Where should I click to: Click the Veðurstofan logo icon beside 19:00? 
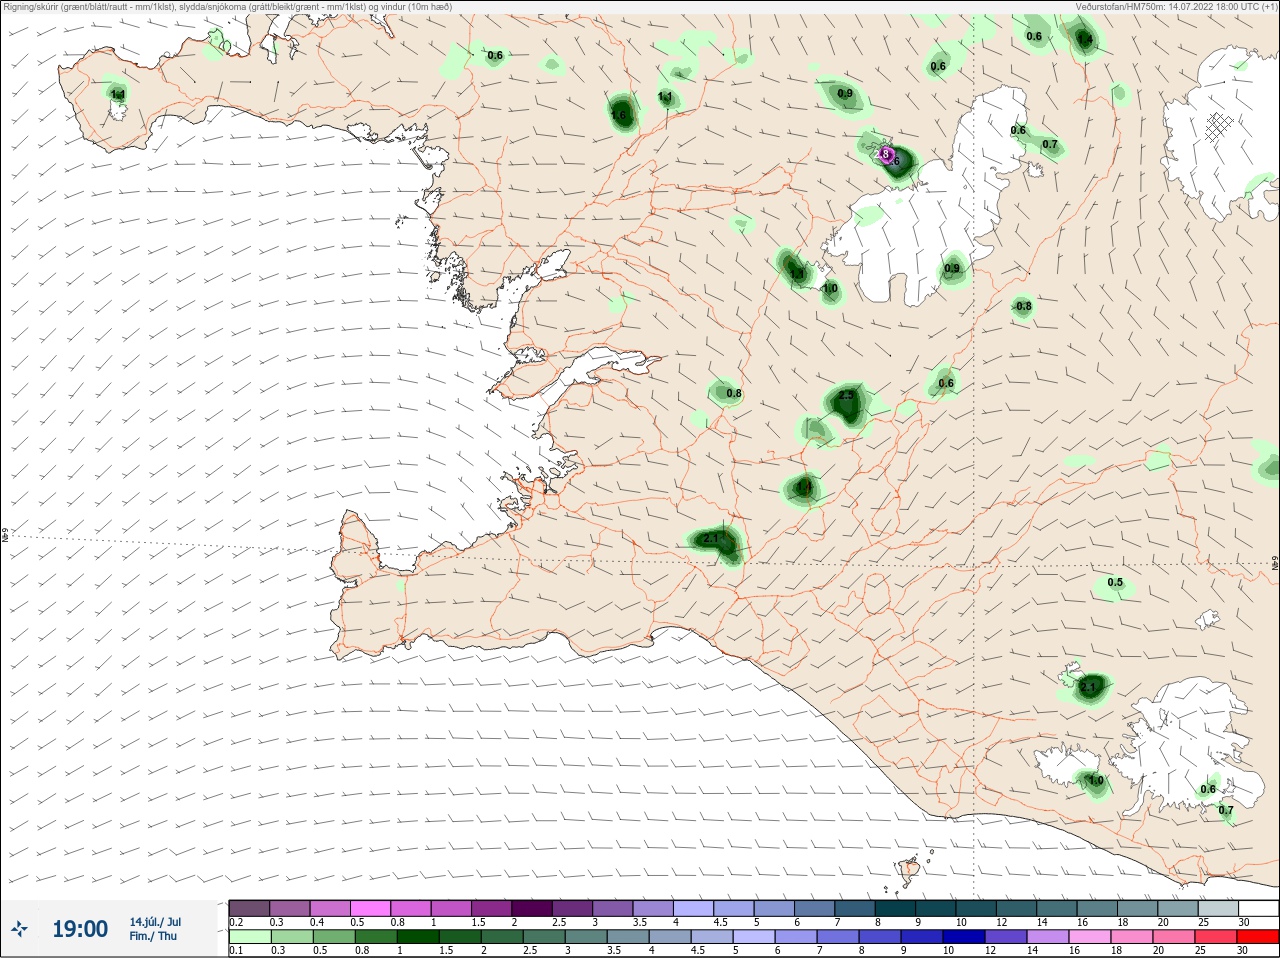[x=19, y=930]
